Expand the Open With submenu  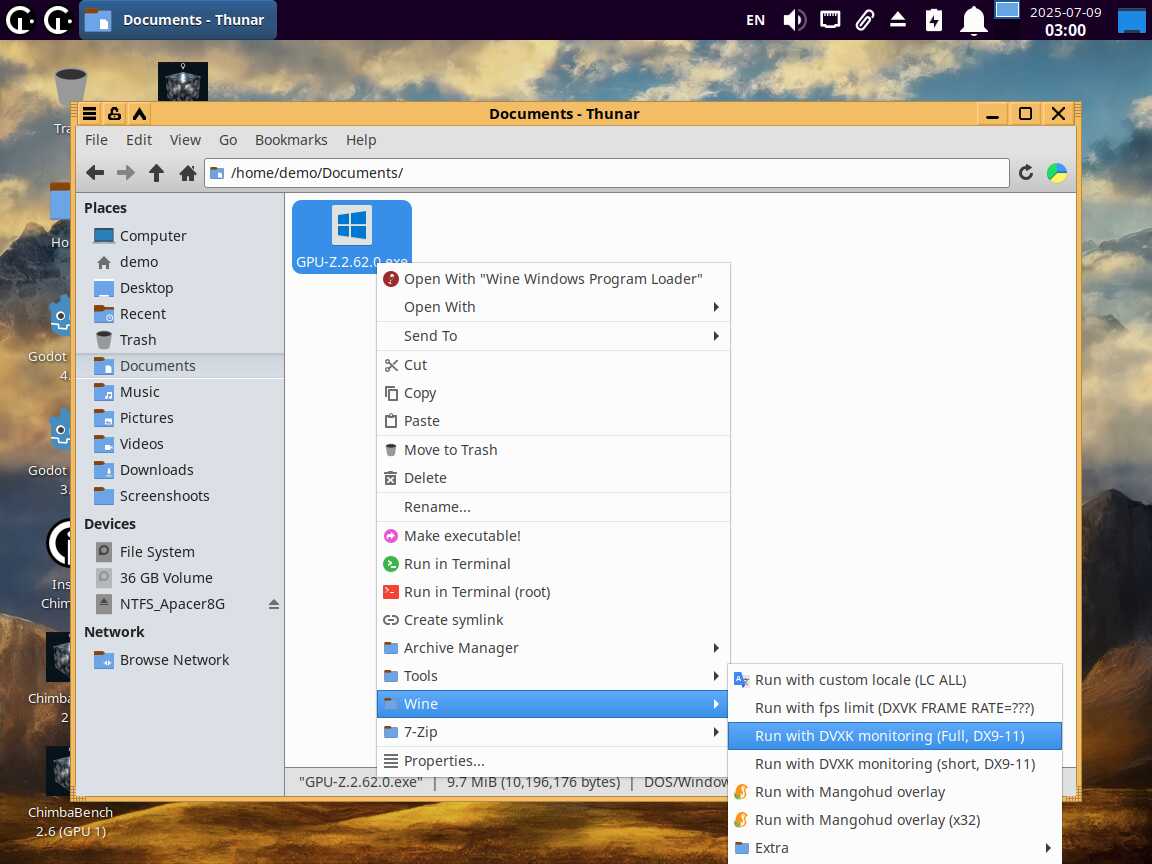pos(553,307)
